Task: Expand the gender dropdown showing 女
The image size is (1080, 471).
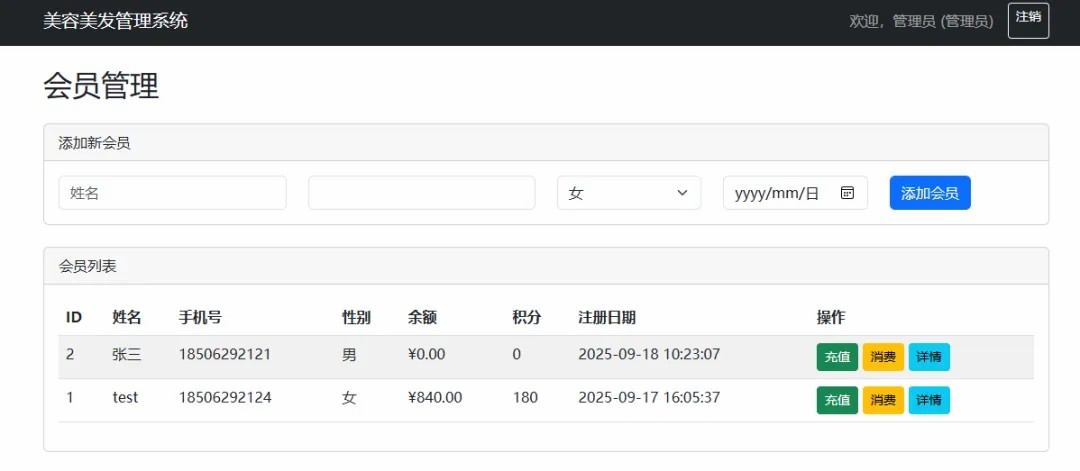Action: click(x=628, y=193)
